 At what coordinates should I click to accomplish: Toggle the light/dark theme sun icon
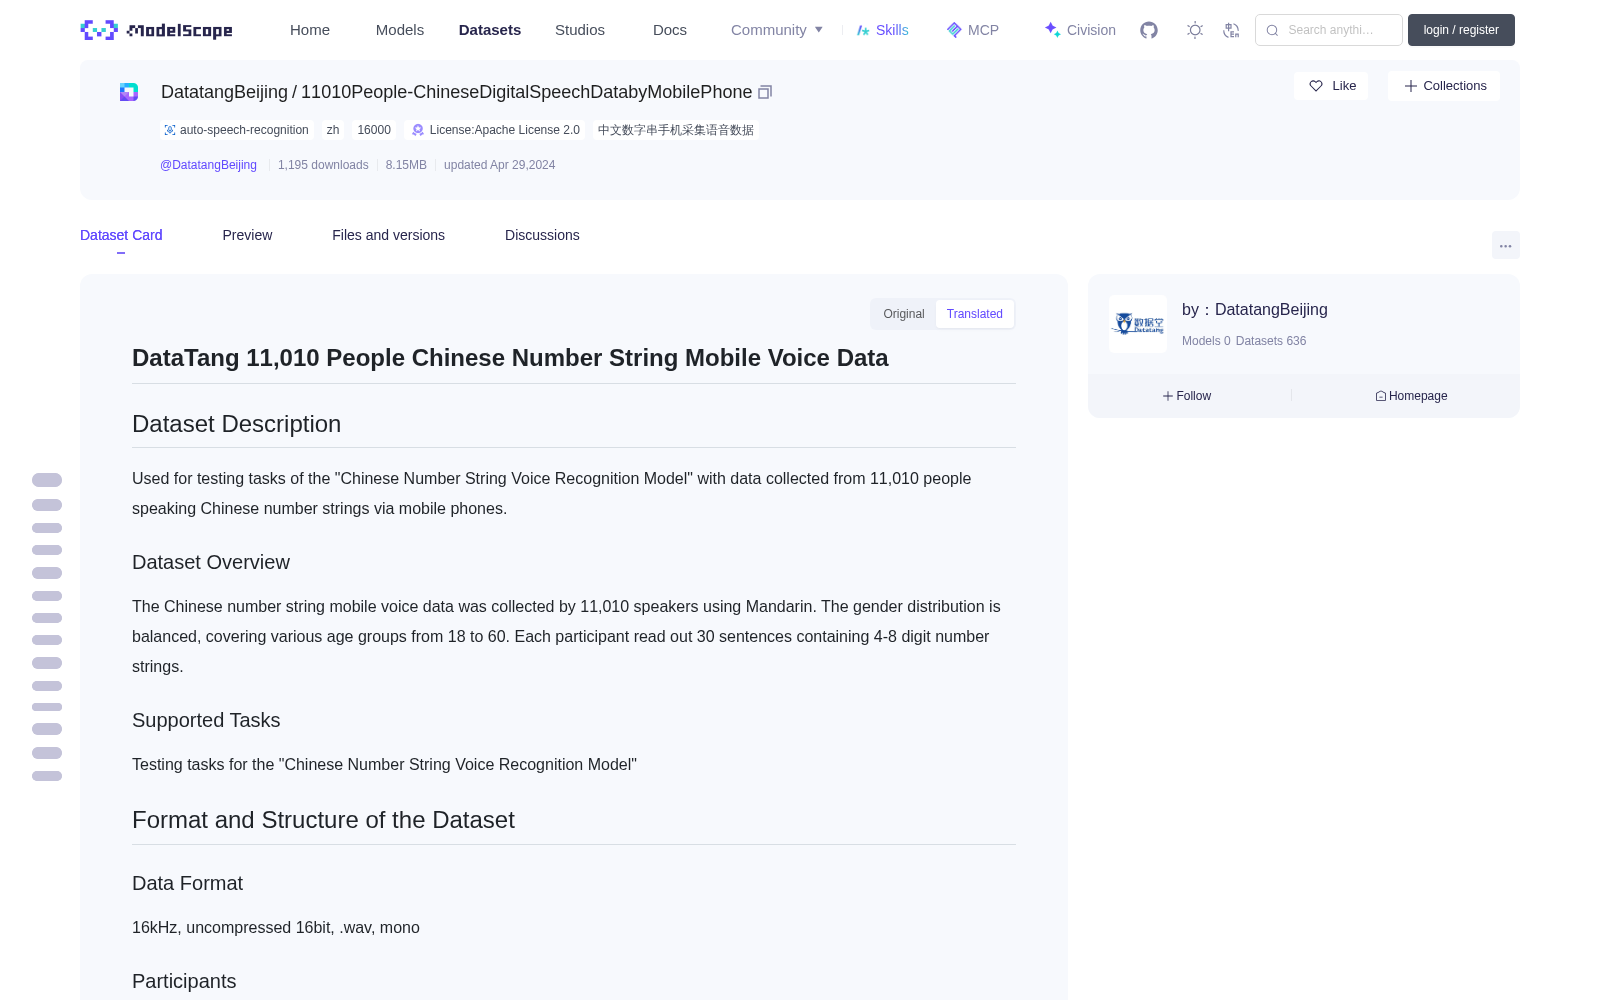pyautogui.click(x=1195, y=30)
